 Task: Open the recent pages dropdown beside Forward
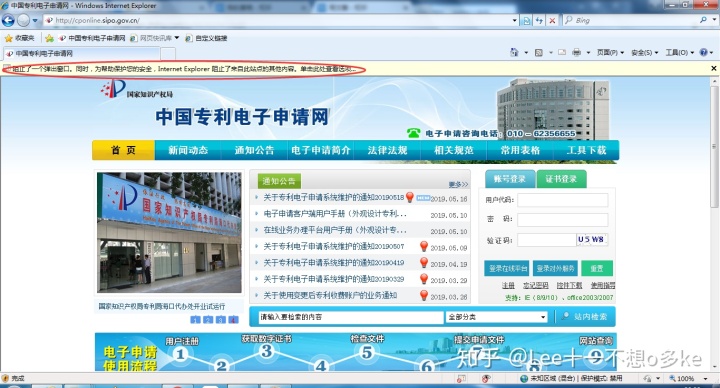point(35,21)
